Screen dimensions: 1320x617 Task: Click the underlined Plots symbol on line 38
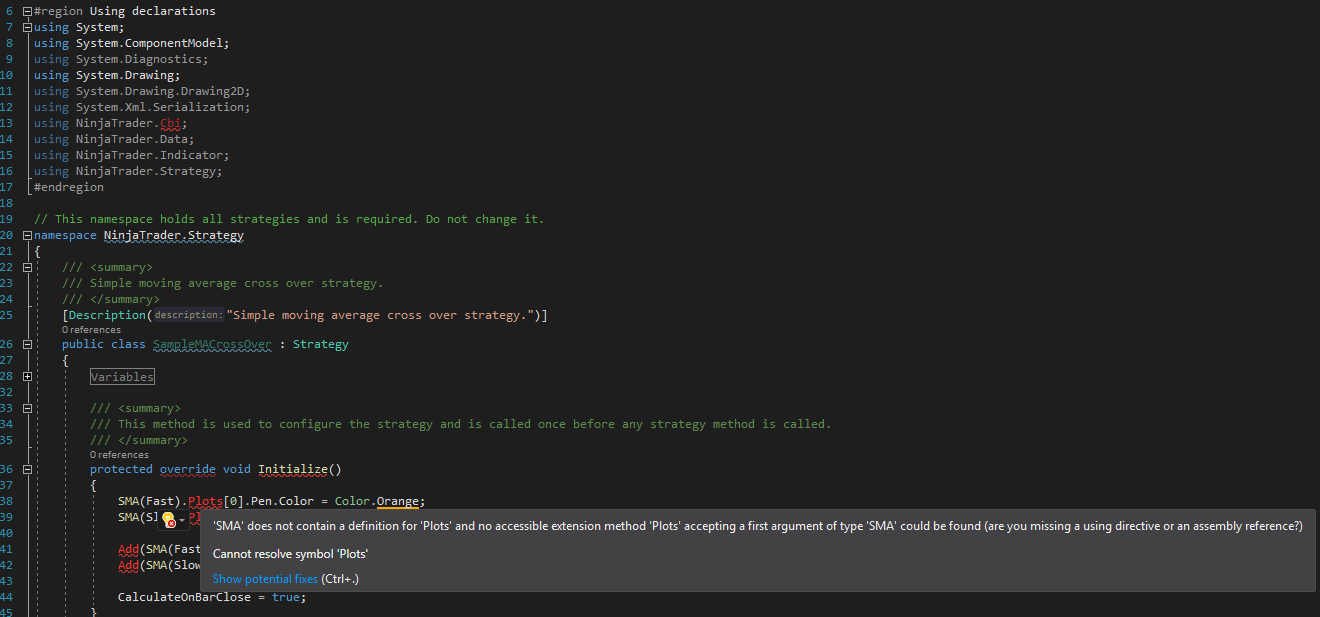205,501
